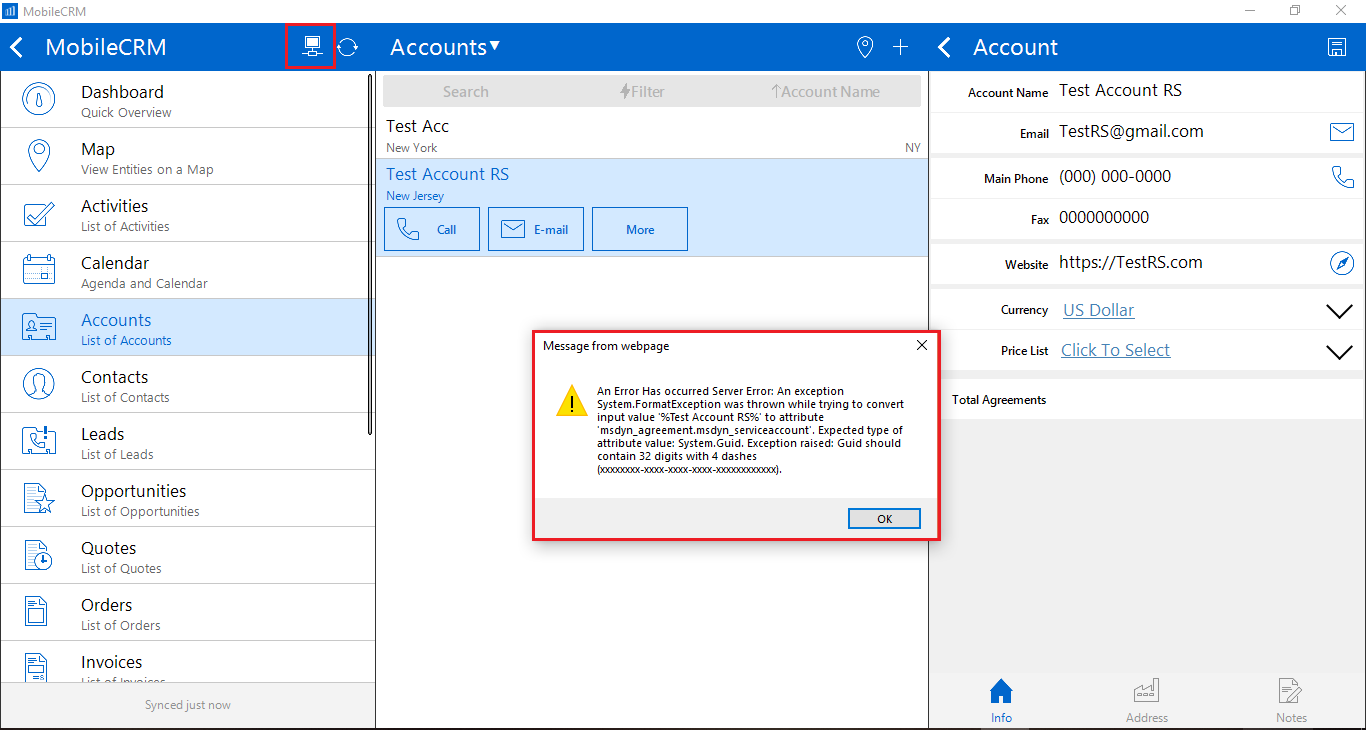Click the Email field TestRS@gmail.com
This screenshot has height=730, width=1366.
(x=1131, y=132)
